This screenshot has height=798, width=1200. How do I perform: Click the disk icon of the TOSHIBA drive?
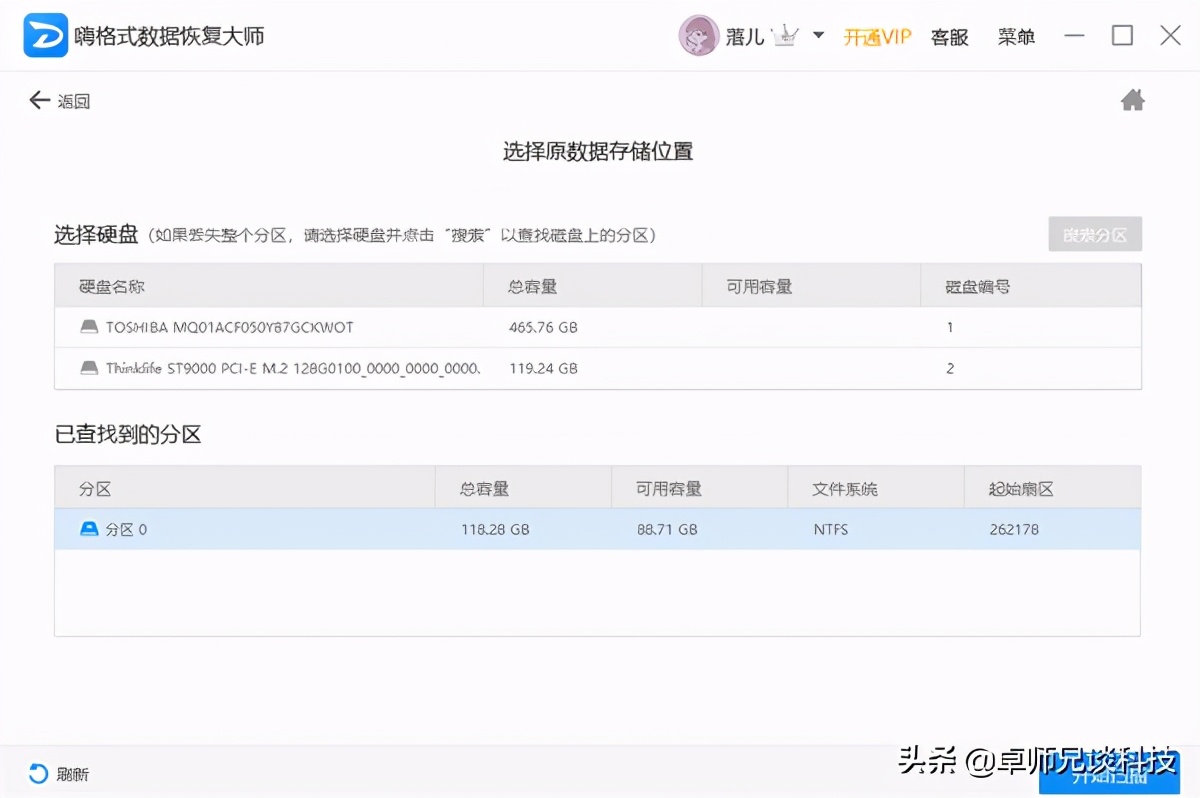coord(88,327)
